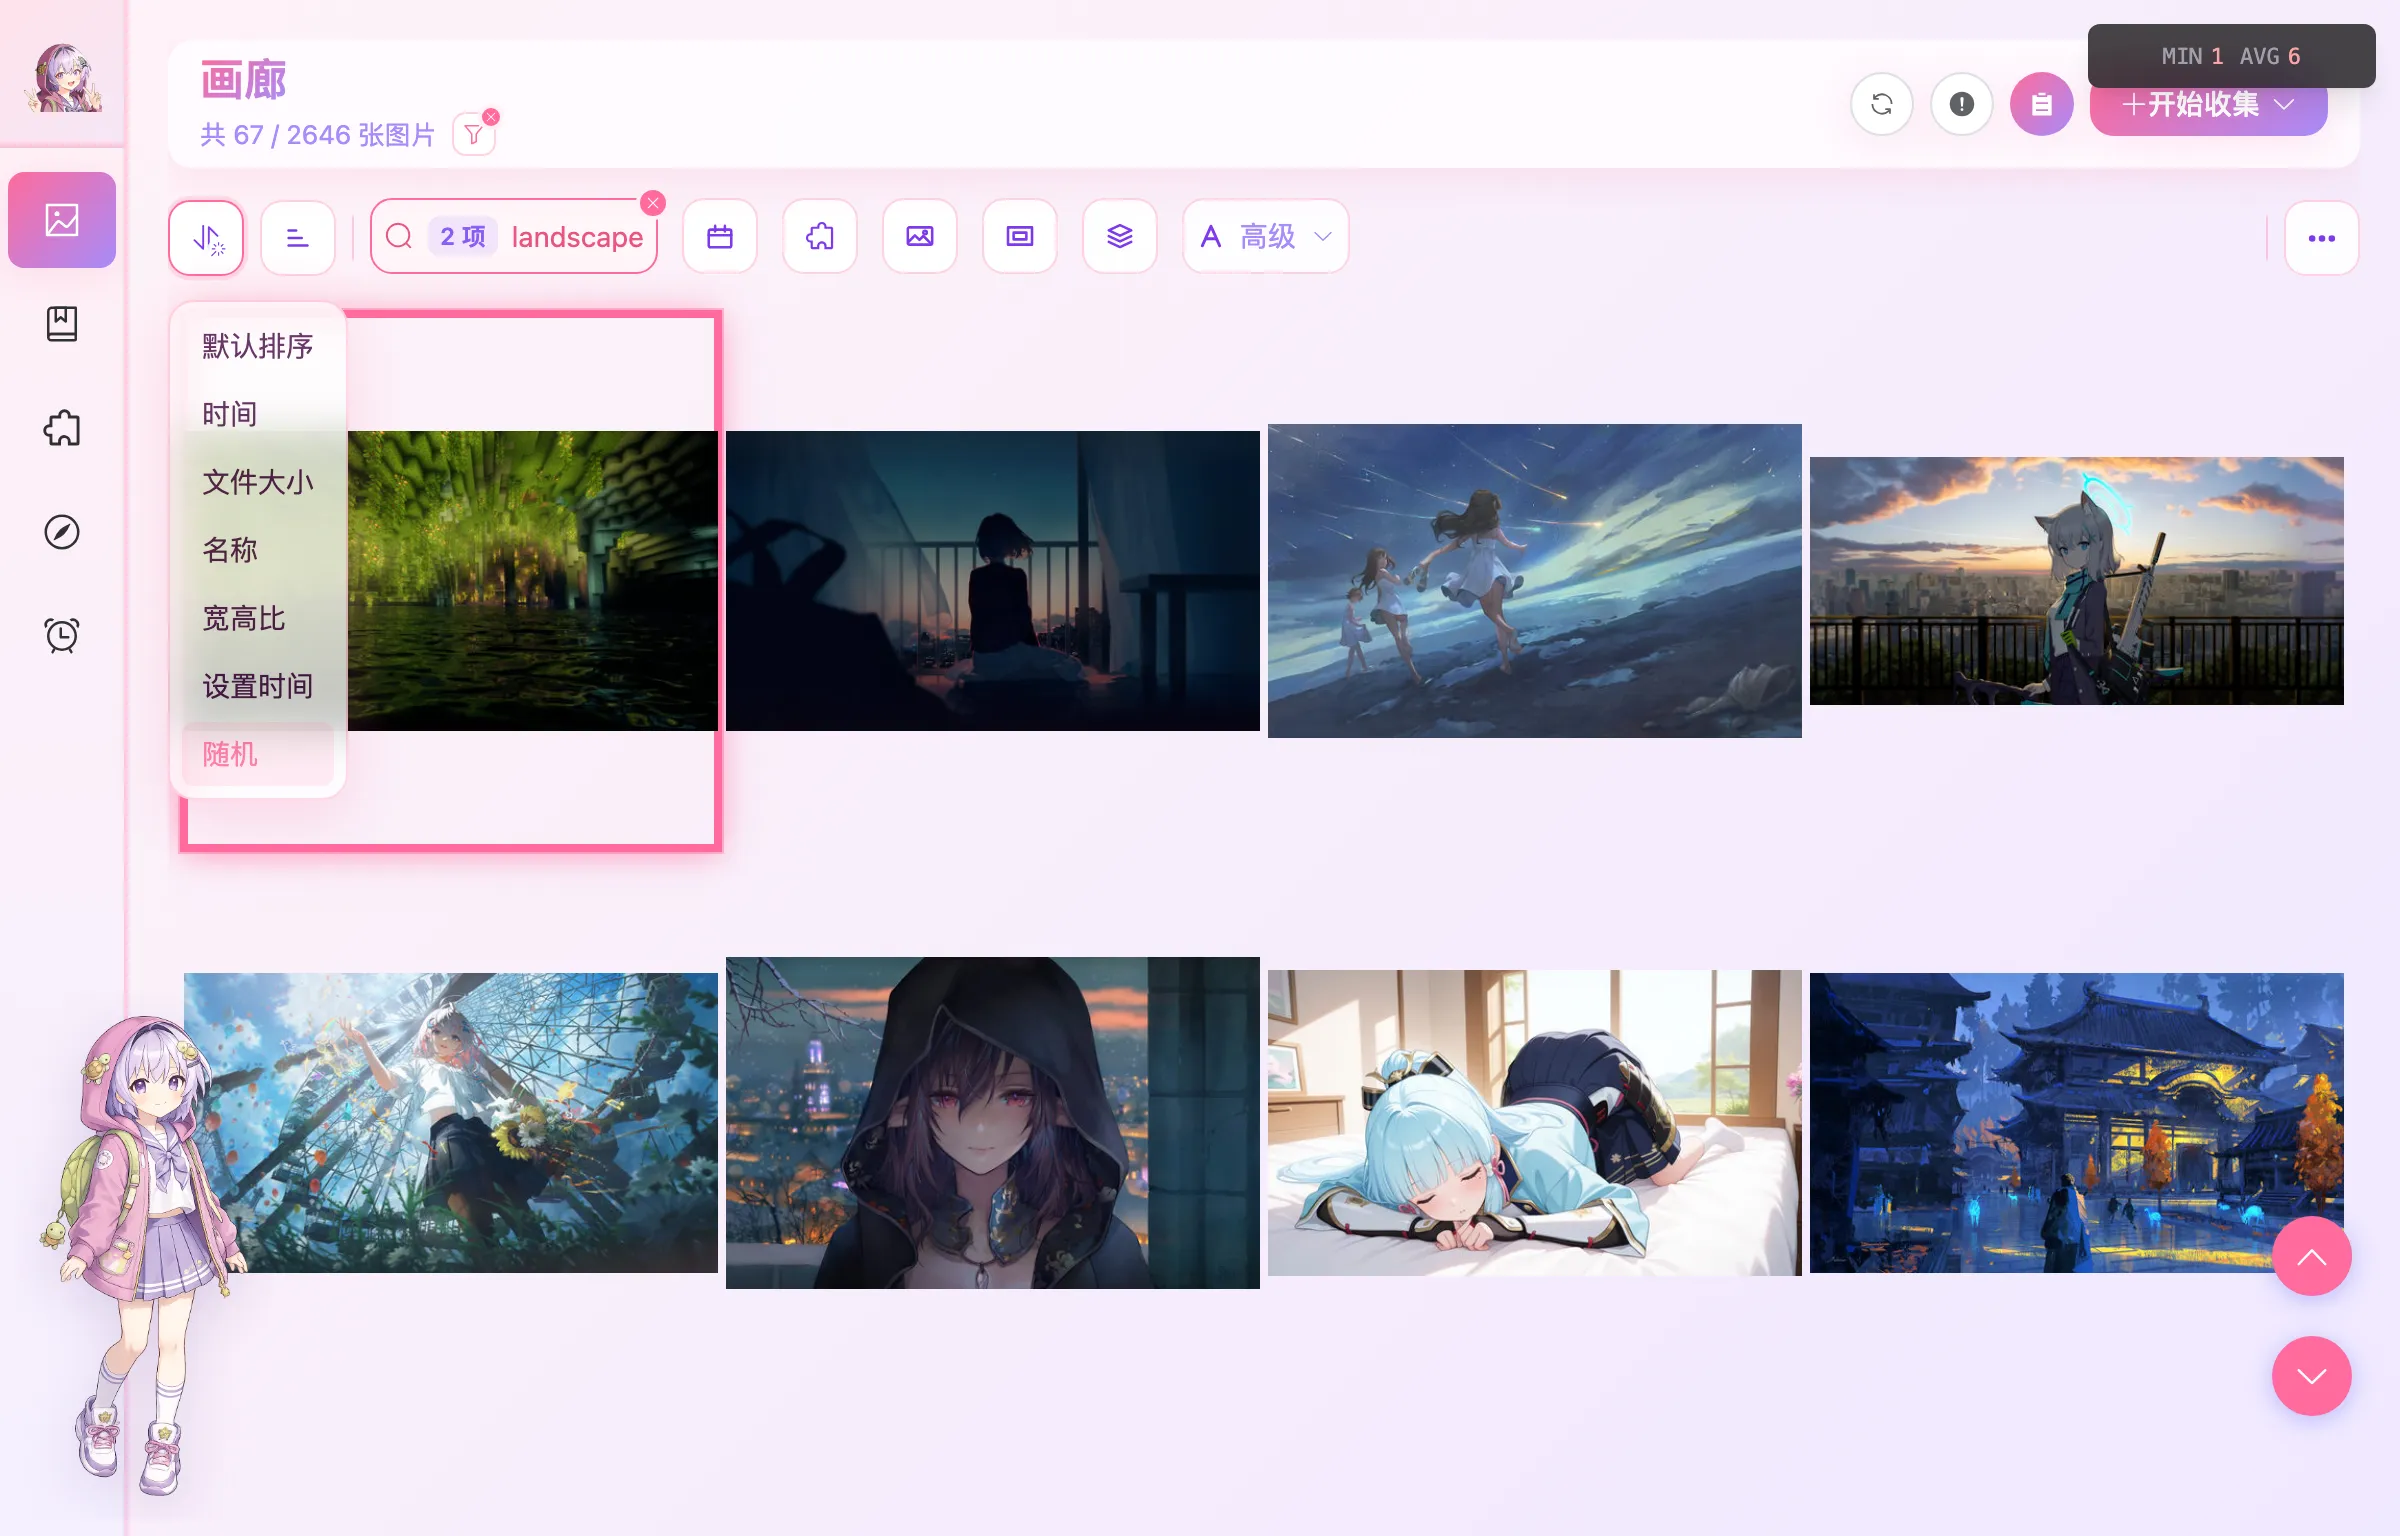
Task: Select 宽高比 sort option
Action: click(258, 618)
